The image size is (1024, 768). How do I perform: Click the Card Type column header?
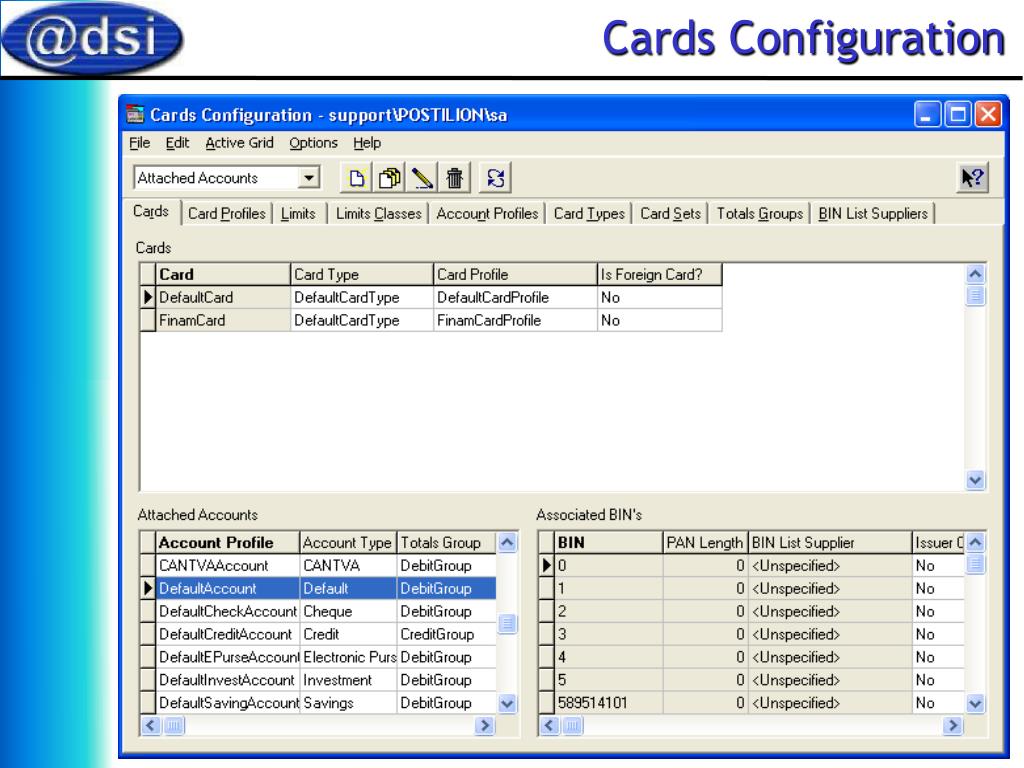coord(362,274)
